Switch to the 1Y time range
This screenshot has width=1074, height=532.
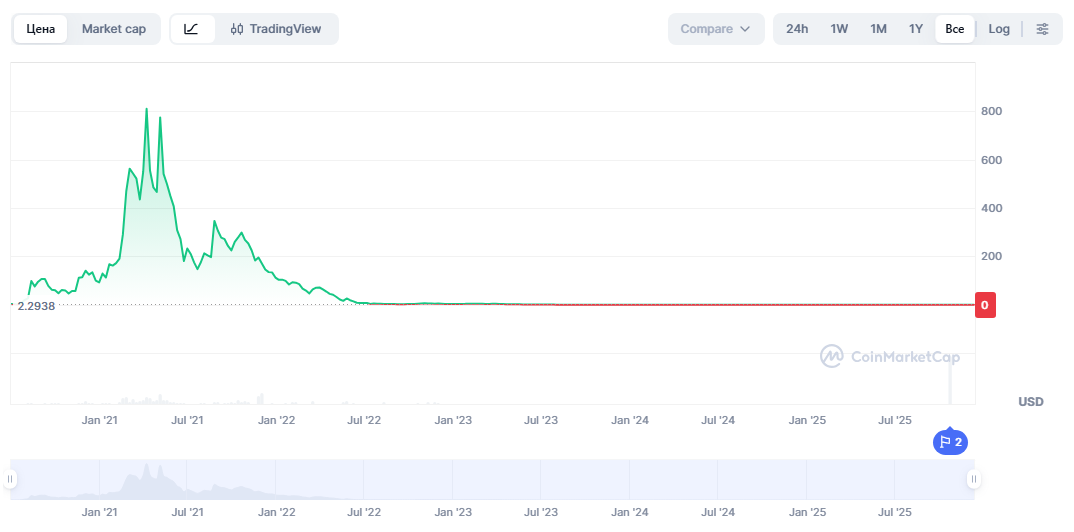coord(916,29)
